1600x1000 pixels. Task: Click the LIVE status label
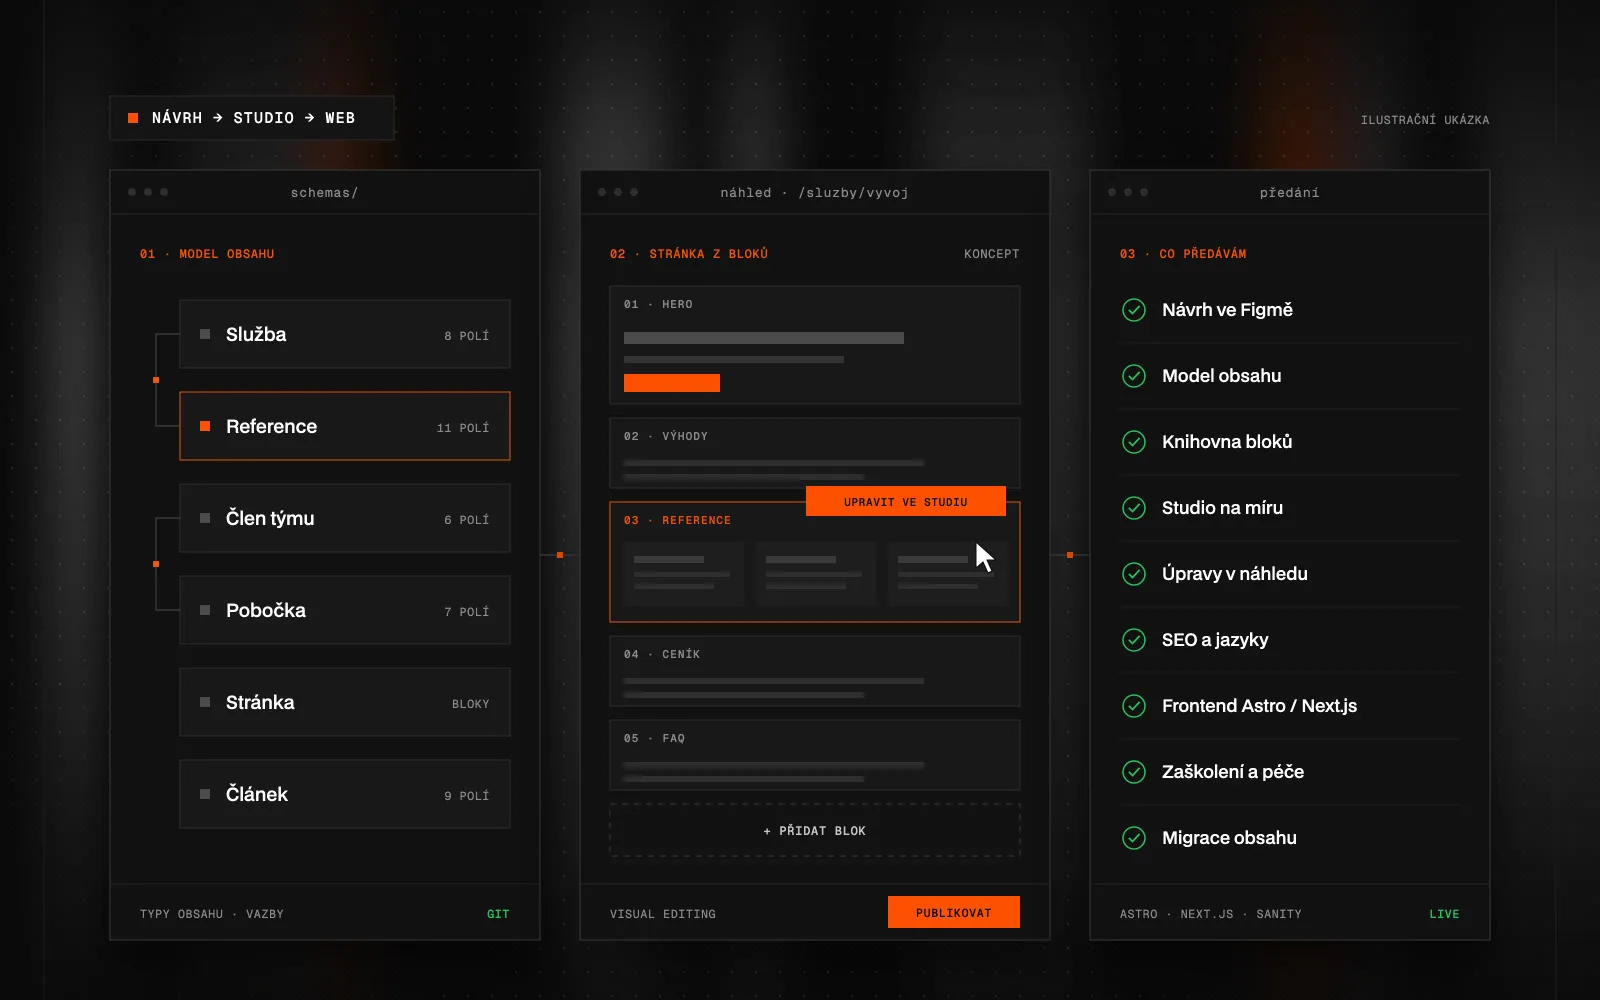(1444, 914)
